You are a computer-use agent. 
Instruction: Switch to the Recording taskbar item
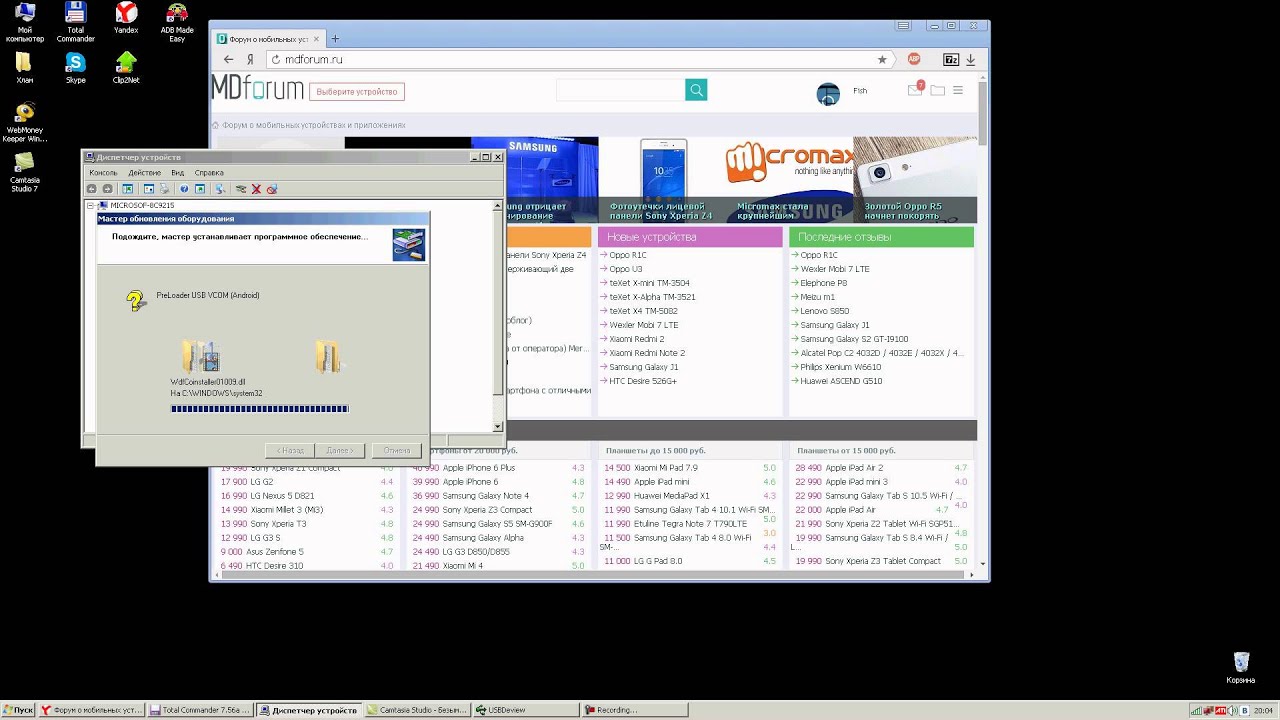coord(633,710)
